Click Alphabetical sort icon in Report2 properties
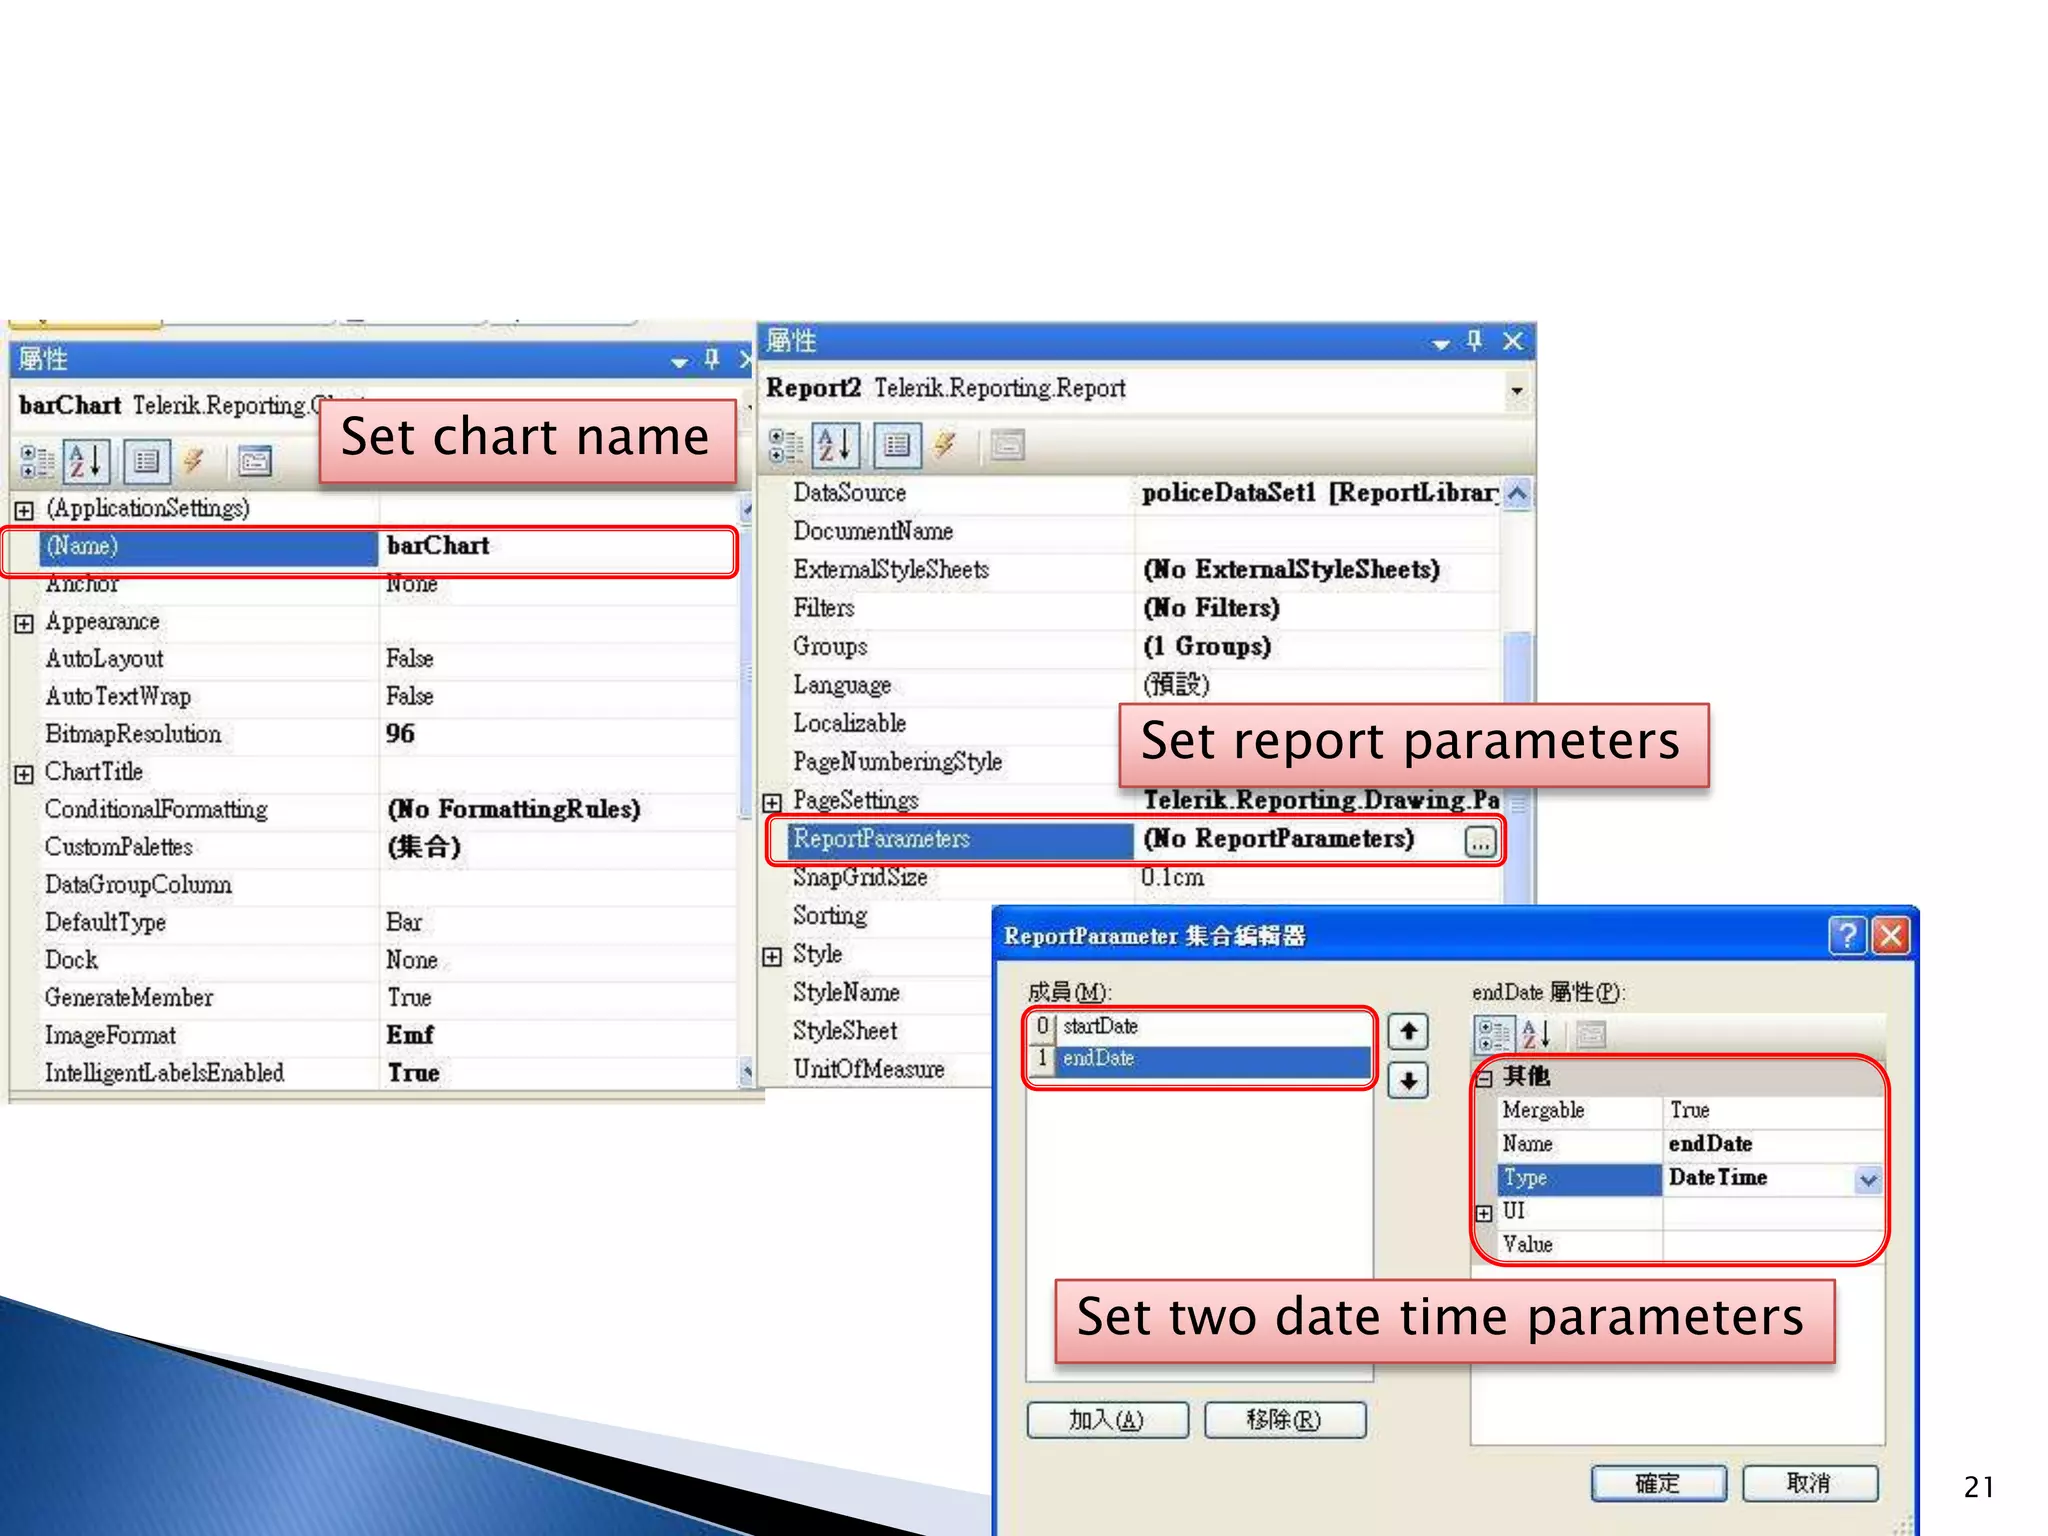Image resolution: width=2048 pixels, height=1536 pixels. point(834,445)
